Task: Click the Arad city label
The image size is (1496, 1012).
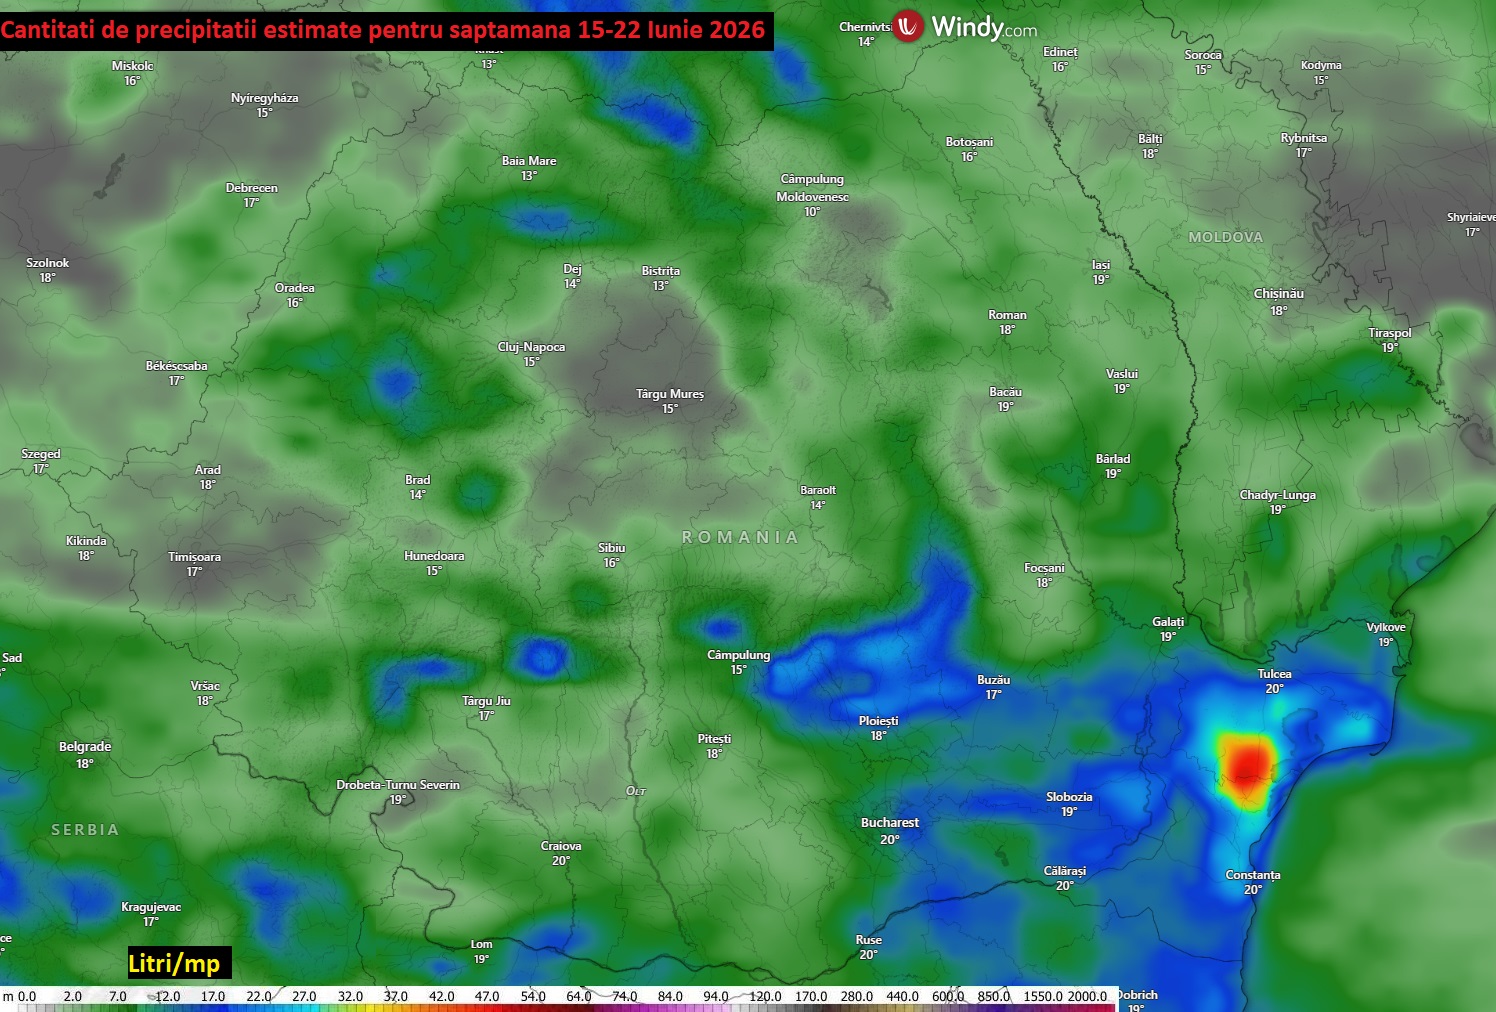Action: [x=208, y=470]
